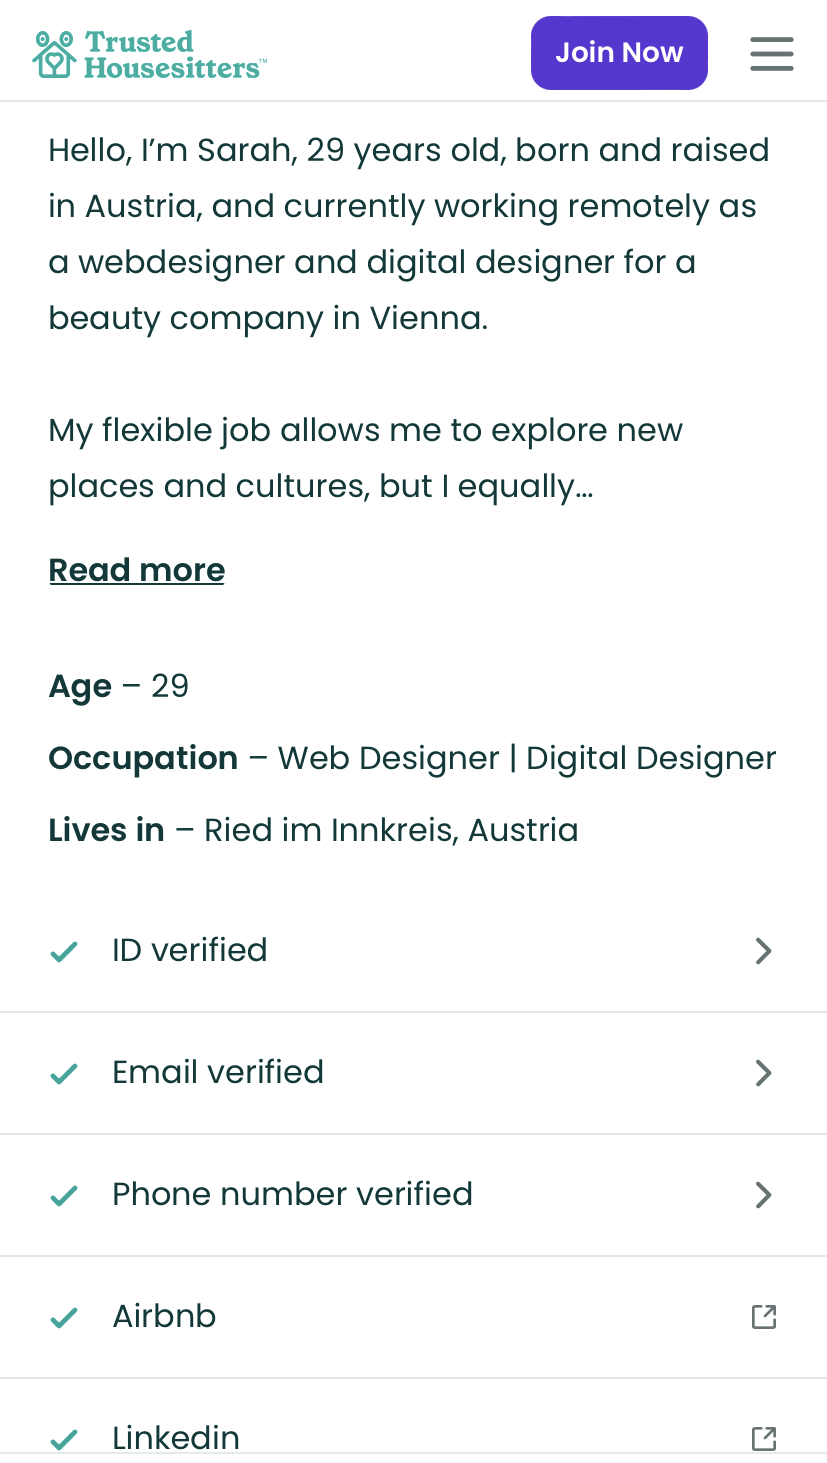Expand the ID verified chevron arrow

pos(764,951)
